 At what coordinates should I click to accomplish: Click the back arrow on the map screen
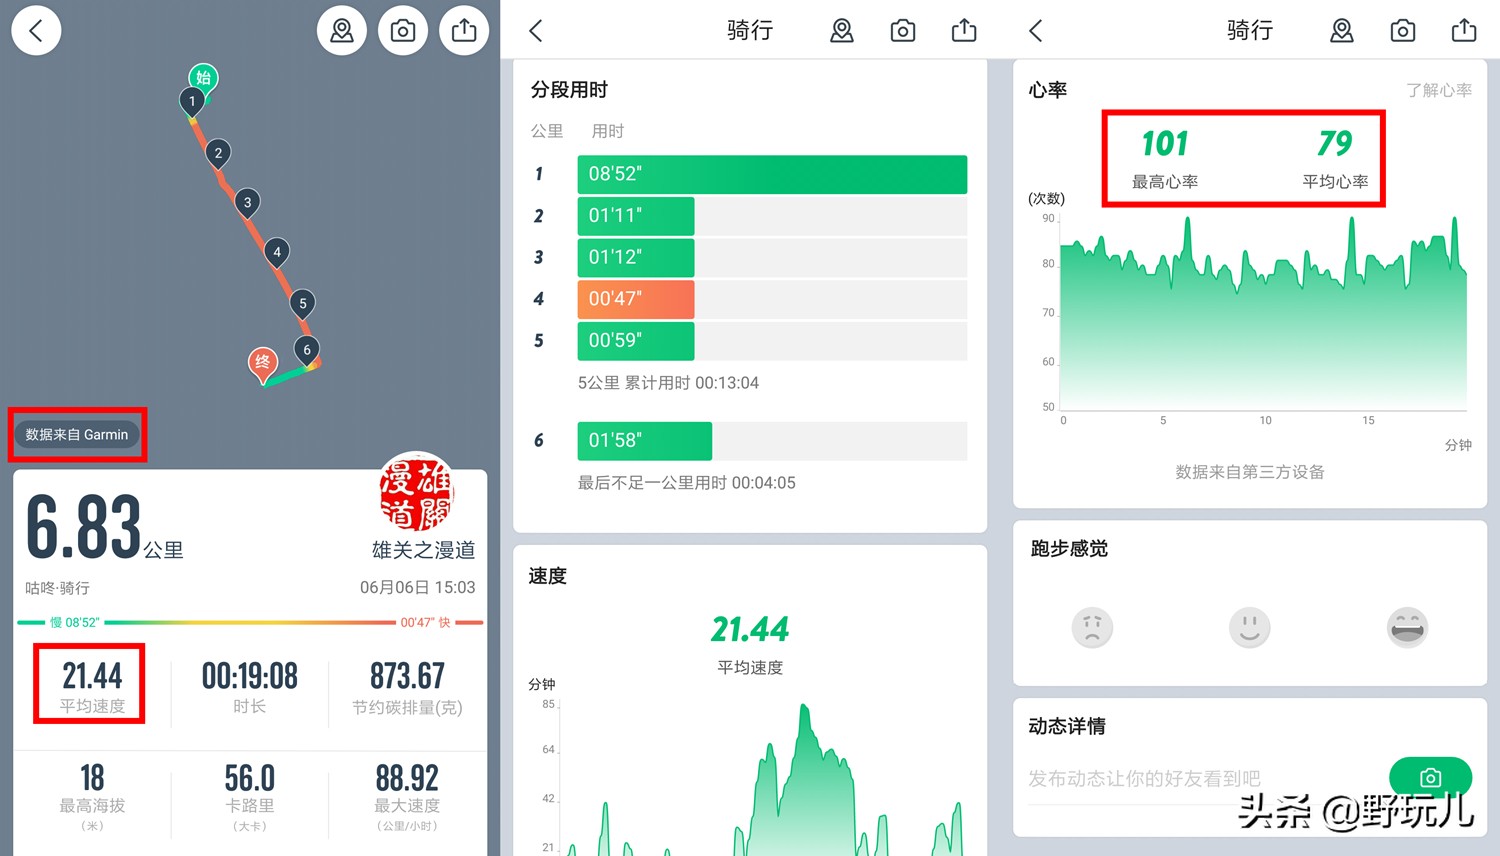(x=36, y=30)
